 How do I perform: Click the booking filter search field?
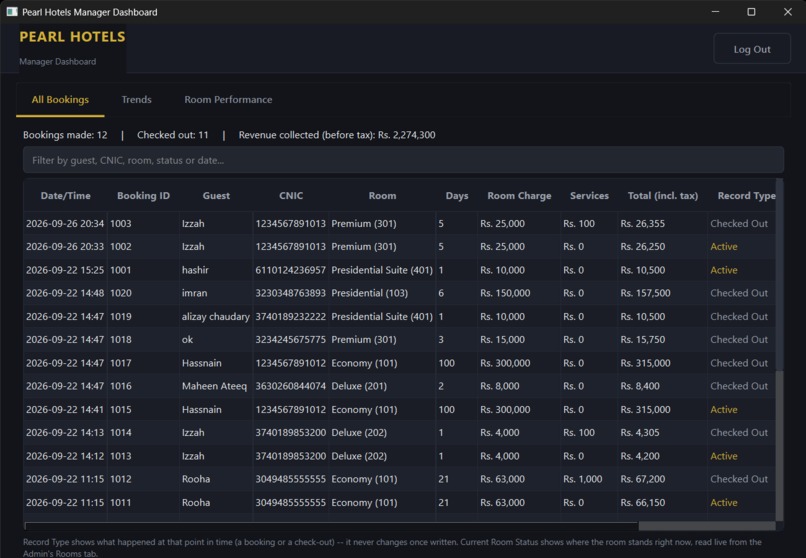[403, 160]
